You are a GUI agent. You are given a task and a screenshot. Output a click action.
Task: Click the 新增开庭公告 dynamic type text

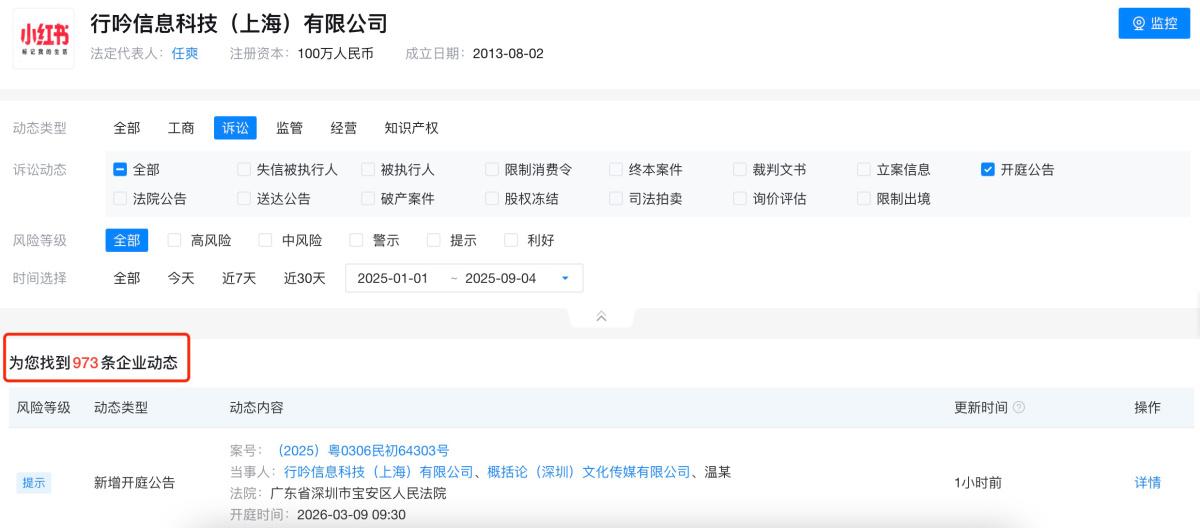(134, 483)
